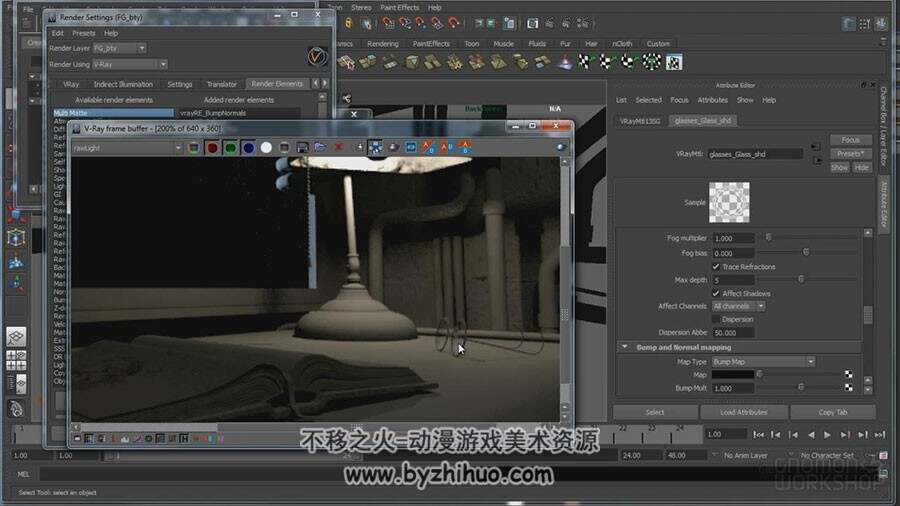Collapse Bump and Normal mapping section
This screenshot has height=506, width=900.
click(624, 347)
